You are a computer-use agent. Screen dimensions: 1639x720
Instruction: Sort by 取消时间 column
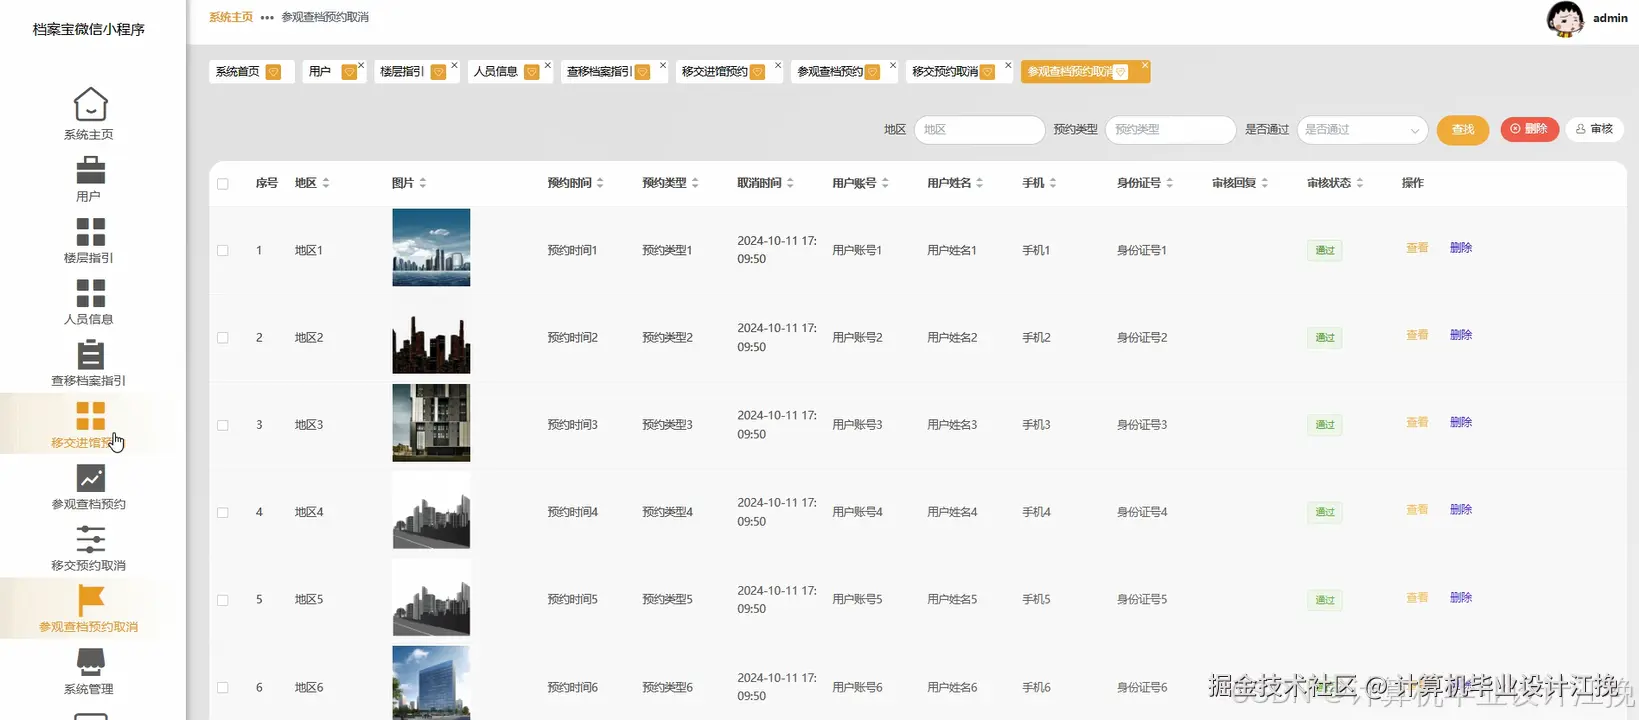tap(790, 183)
